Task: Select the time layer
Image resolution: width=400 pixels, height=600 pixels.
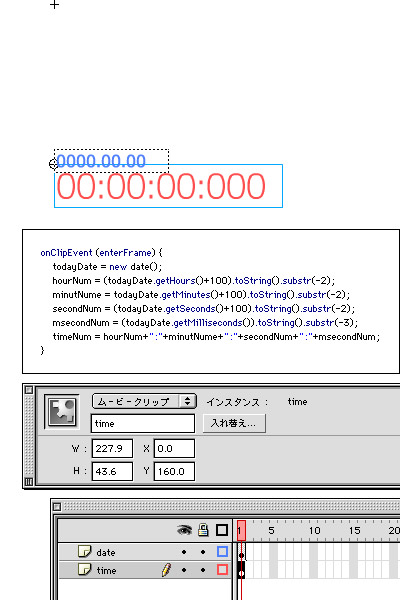Action: point(145,570)
